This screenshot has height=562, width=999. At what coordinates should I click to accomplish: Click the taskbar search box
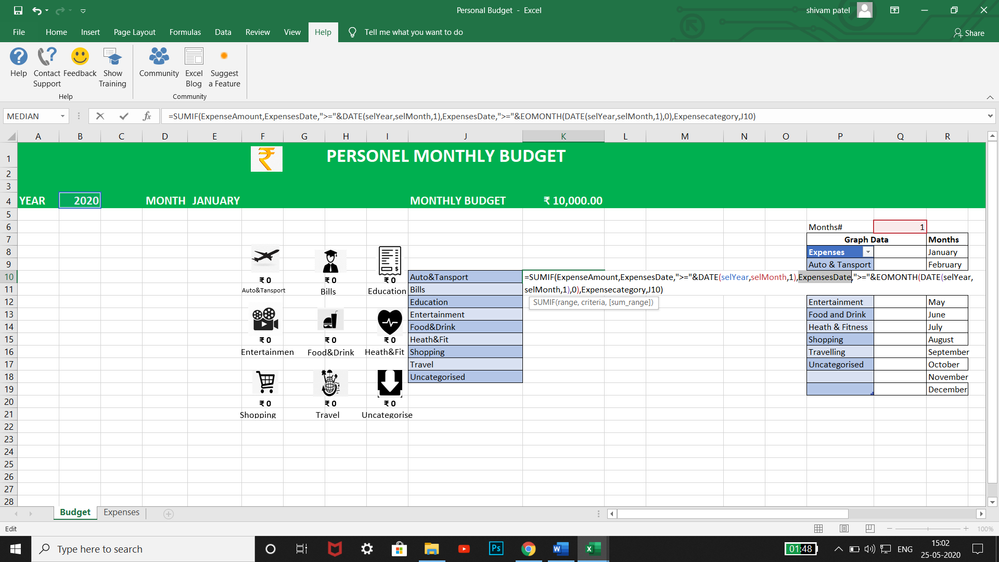point(143,549)
